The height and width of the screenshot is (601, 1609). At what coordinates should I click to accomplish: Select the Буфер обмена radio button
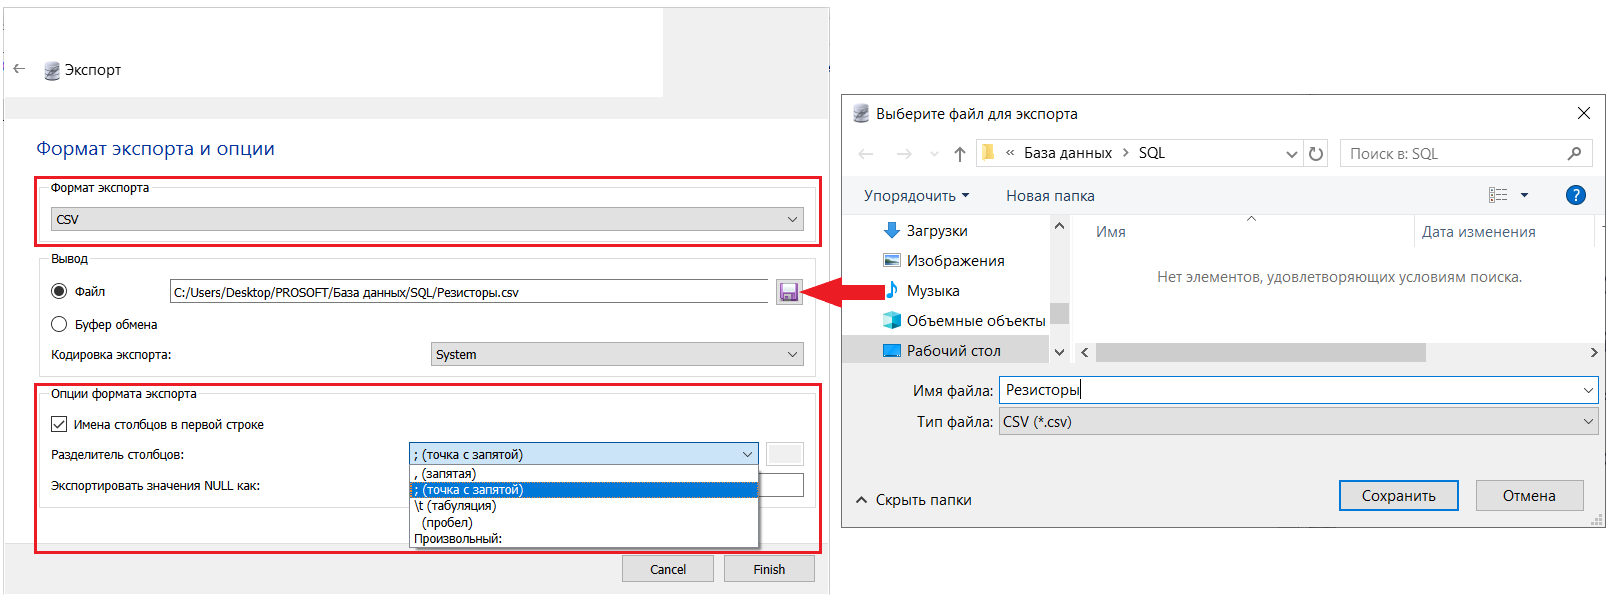[59, 324]
